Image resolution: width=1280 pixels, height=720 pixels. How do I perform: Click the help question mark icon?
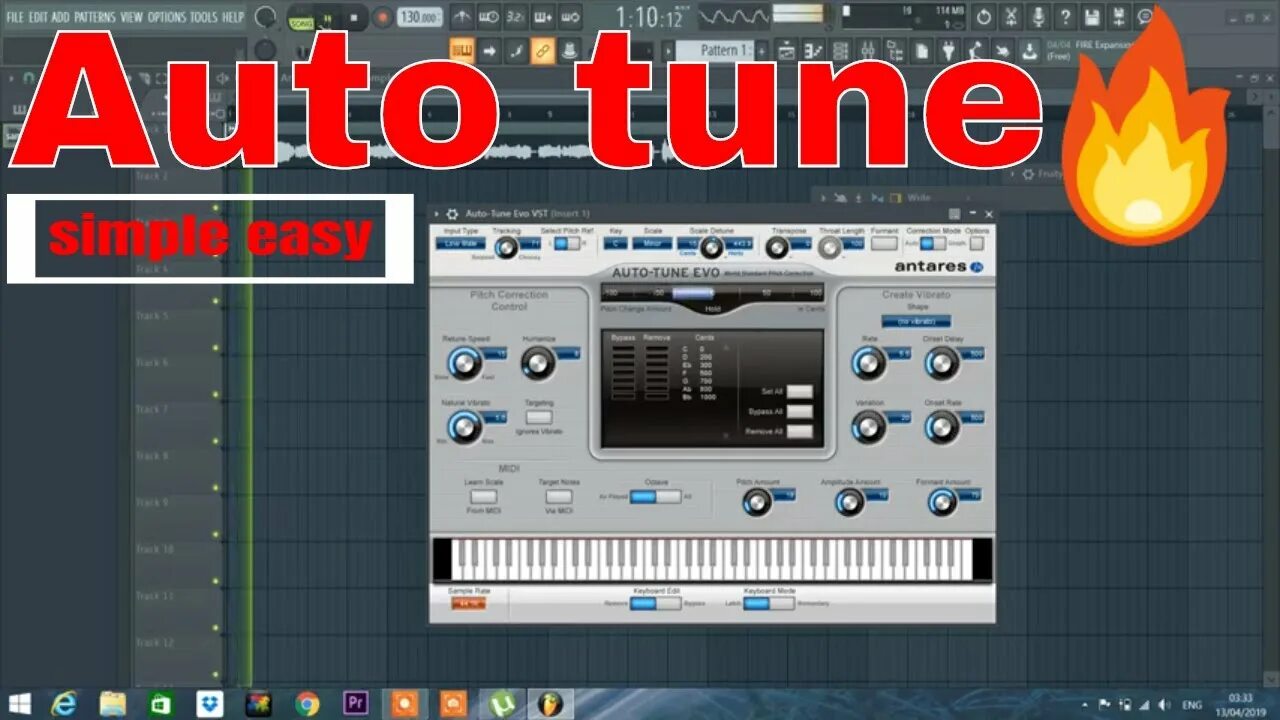pos(1065,17)
